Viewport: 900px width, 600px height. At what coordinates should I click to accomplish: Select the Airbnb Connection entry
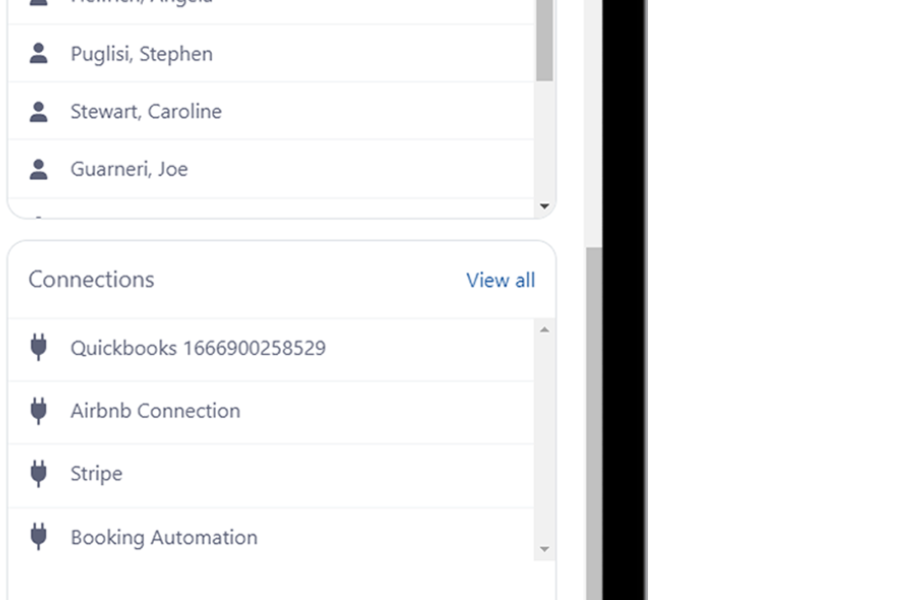pyautogui.click(x=155, y=411)
